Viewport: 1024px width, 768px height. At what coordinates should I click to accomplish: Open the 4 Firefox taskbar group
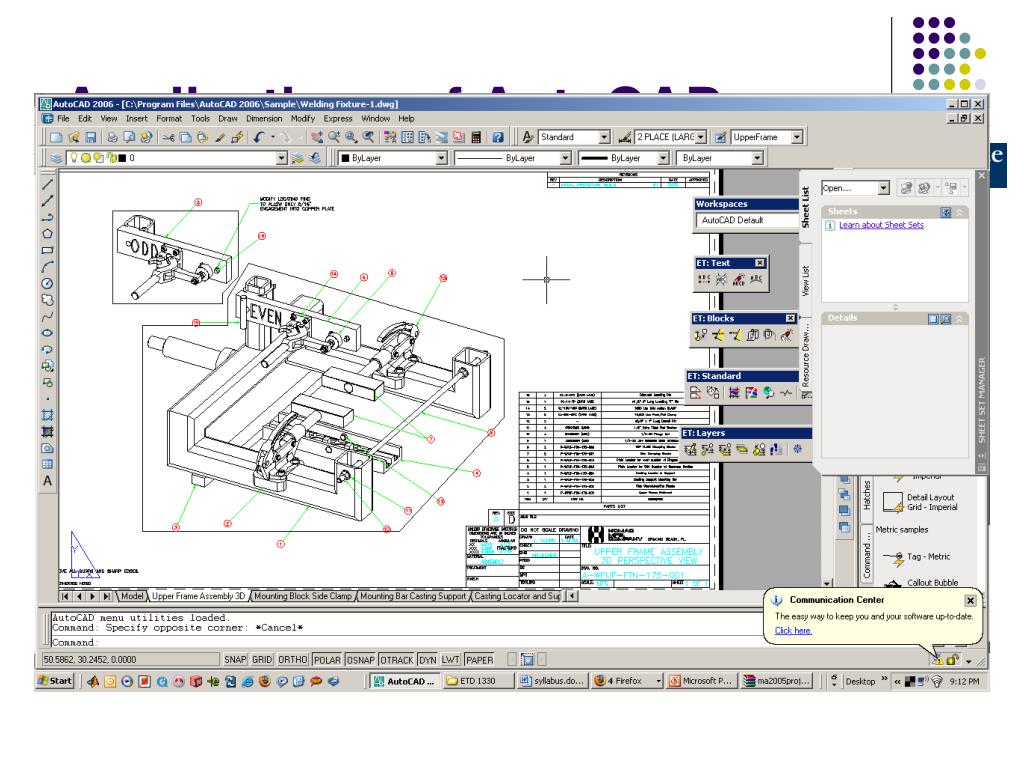point(626,681)
